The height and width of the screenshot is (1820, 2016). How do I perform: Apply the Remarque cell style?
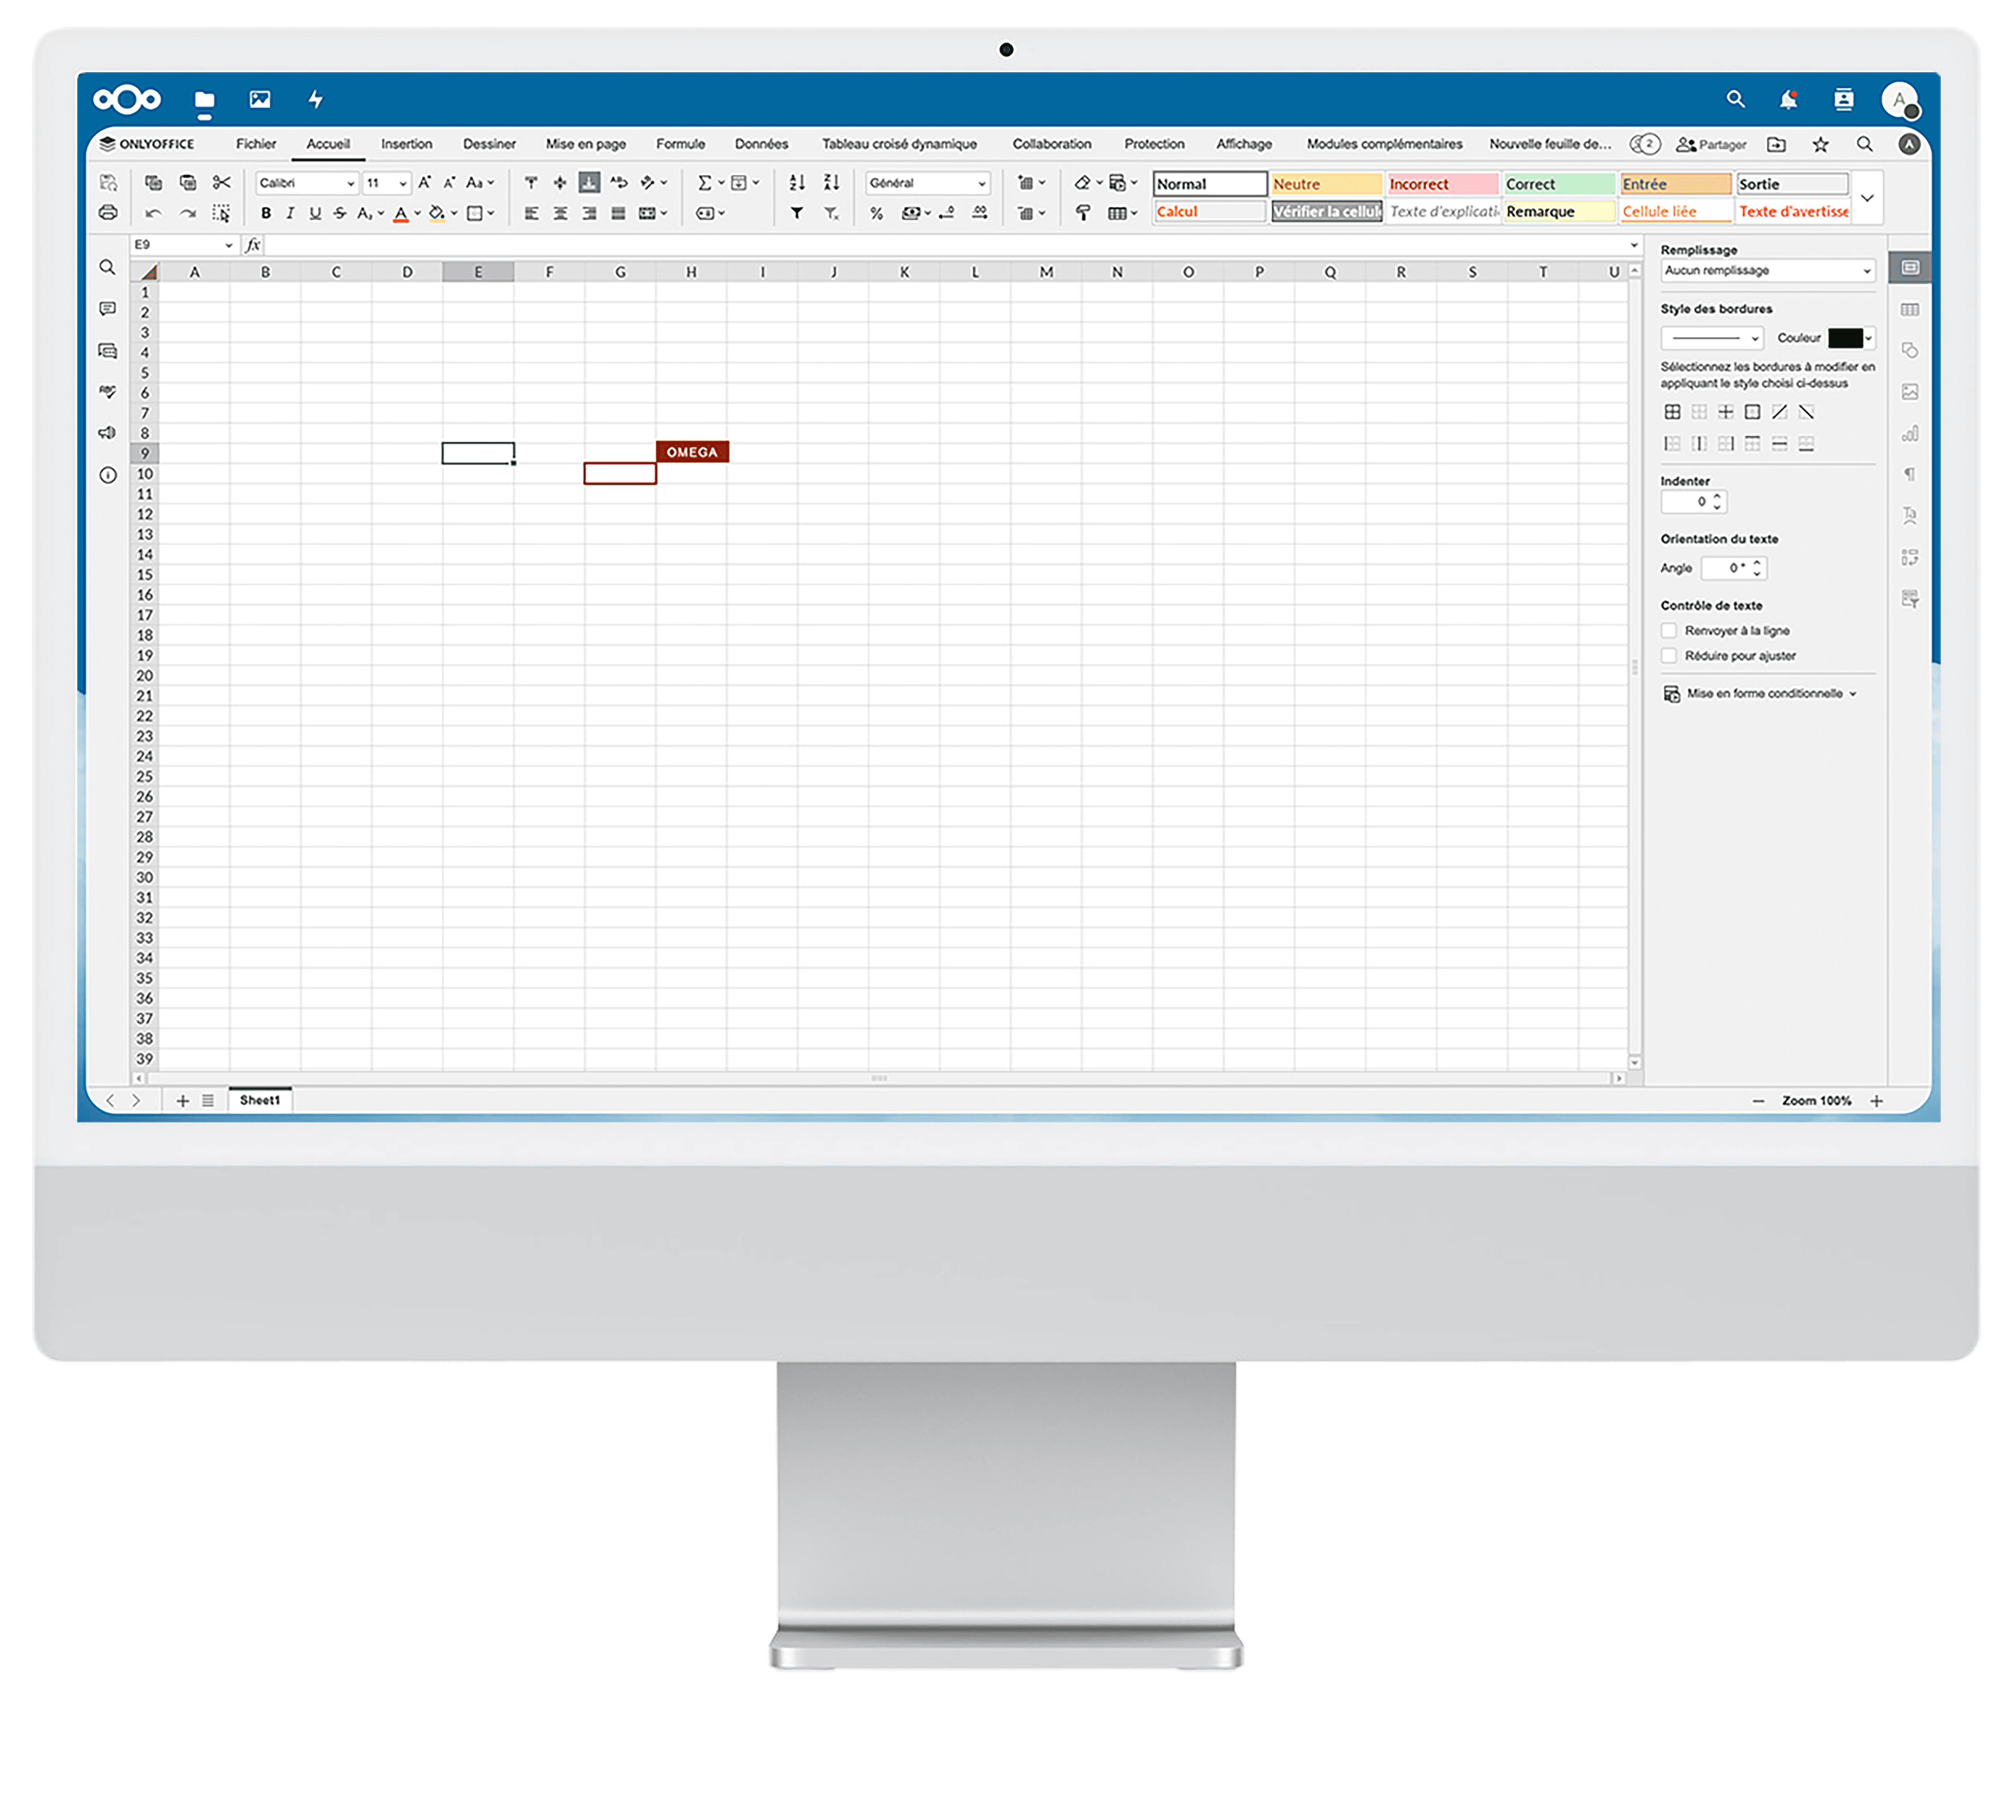(1559, 211)
